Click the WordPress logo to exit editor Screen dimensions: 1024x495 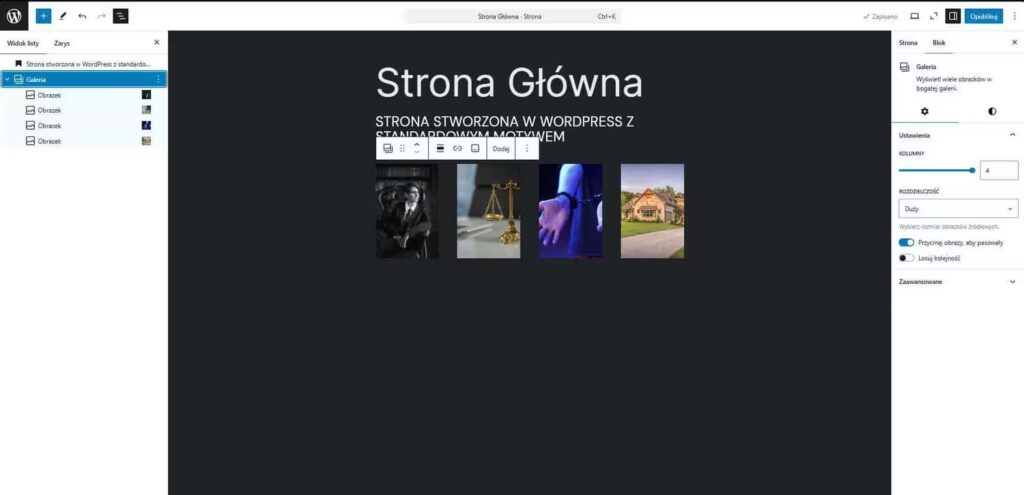(x=14, y=16)
